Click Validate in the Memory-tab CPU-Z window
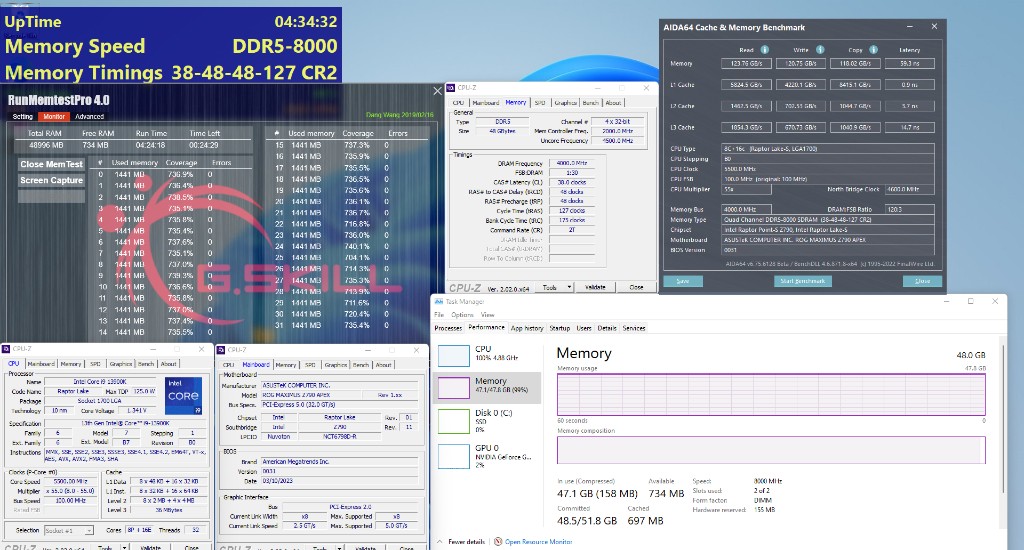Viewport: 1024px width, 550px height. [595, 287]
